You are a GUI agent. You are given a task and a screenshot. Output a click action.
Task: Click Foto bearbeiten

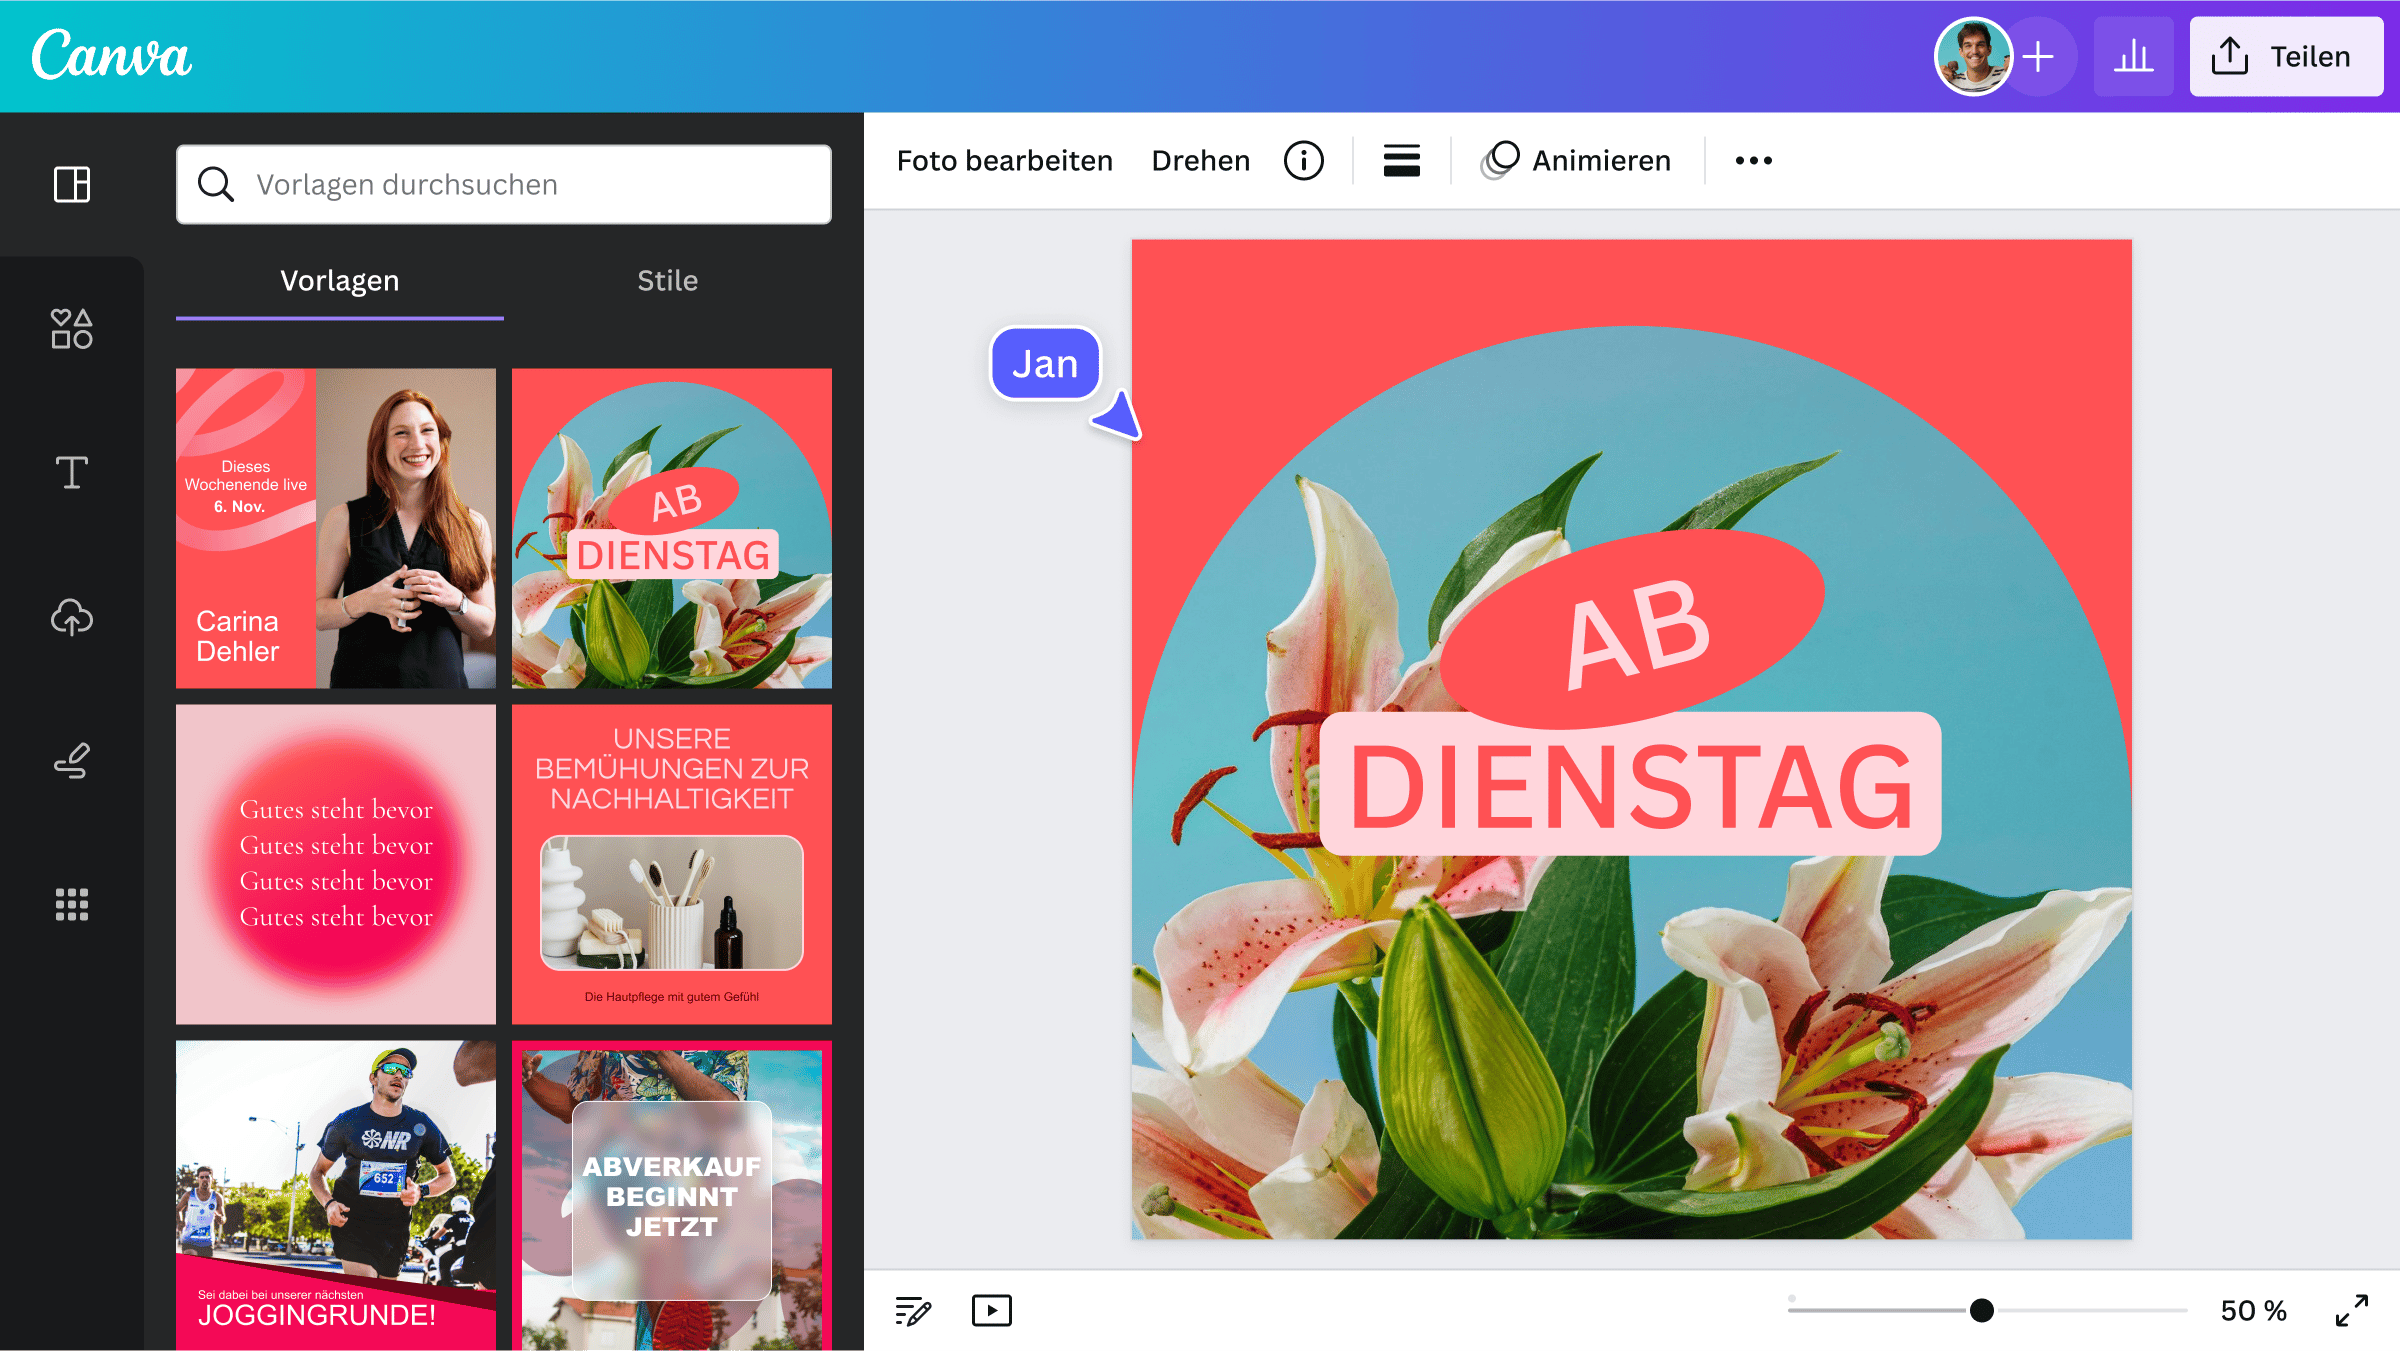(x=1003, y=160)
